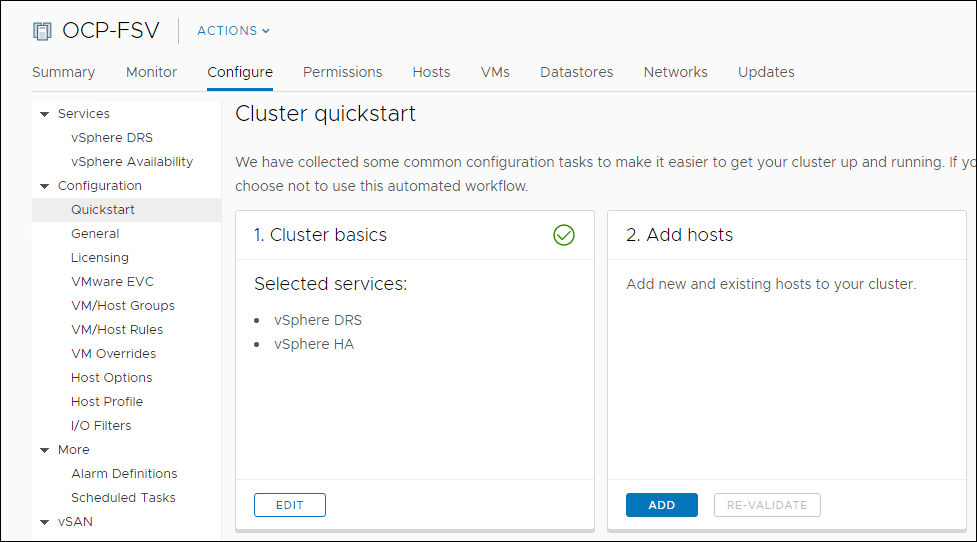Viewport: 977px width, 542px height.
Task: Collapse the Services tree section
Action: click(44, 114)
